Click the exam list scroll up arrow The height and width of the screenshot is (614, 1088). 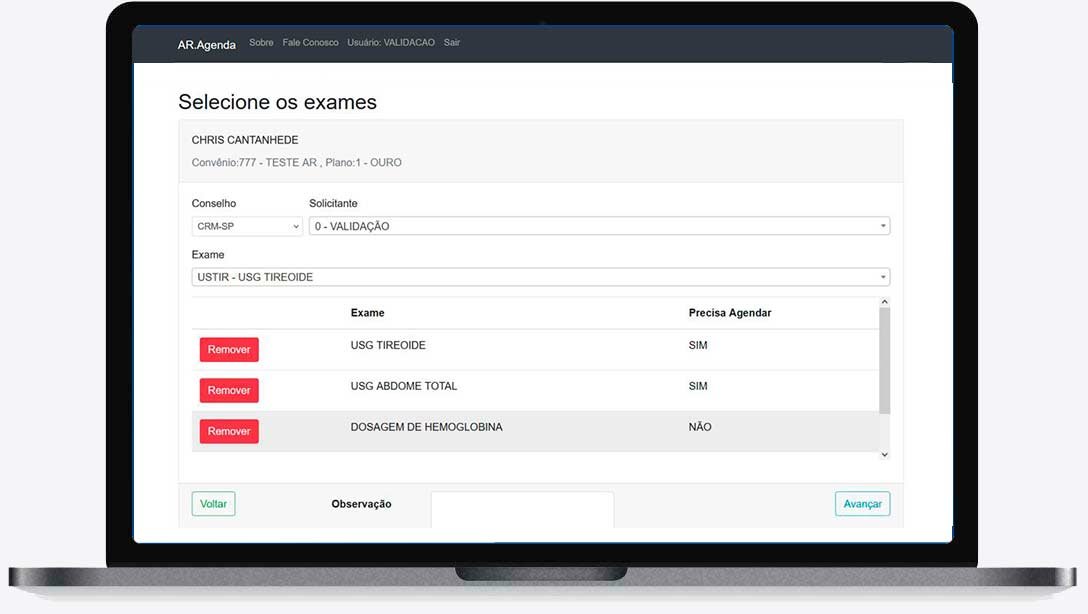coord(884,302)
